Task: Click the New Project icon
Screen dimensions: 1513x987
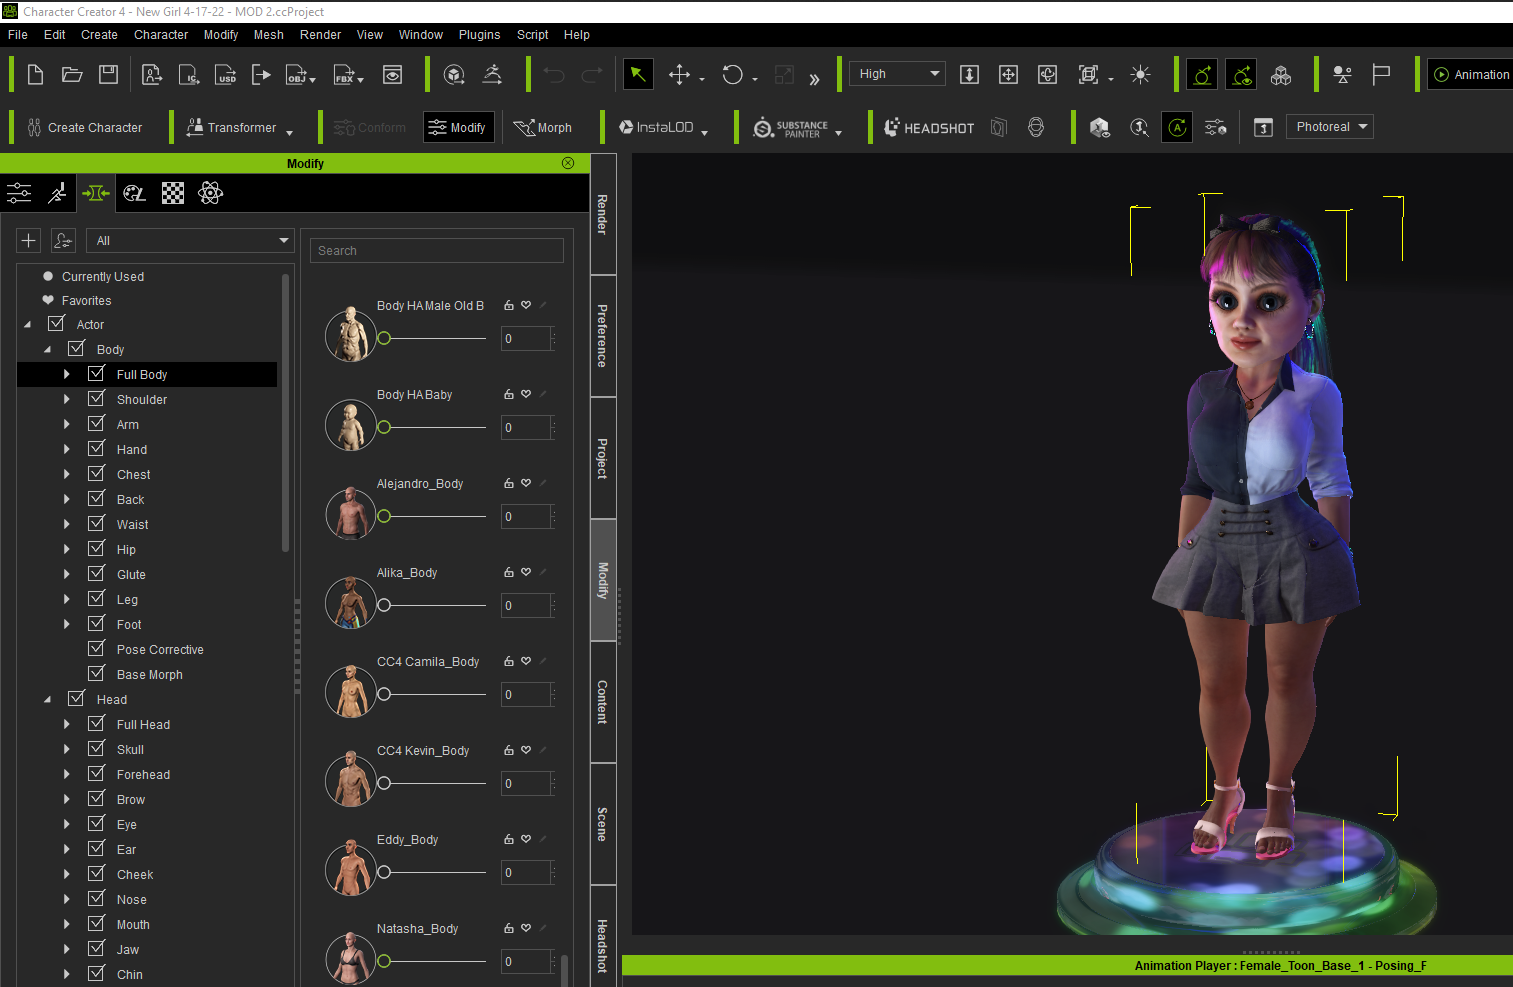Action: pos(35,75)
